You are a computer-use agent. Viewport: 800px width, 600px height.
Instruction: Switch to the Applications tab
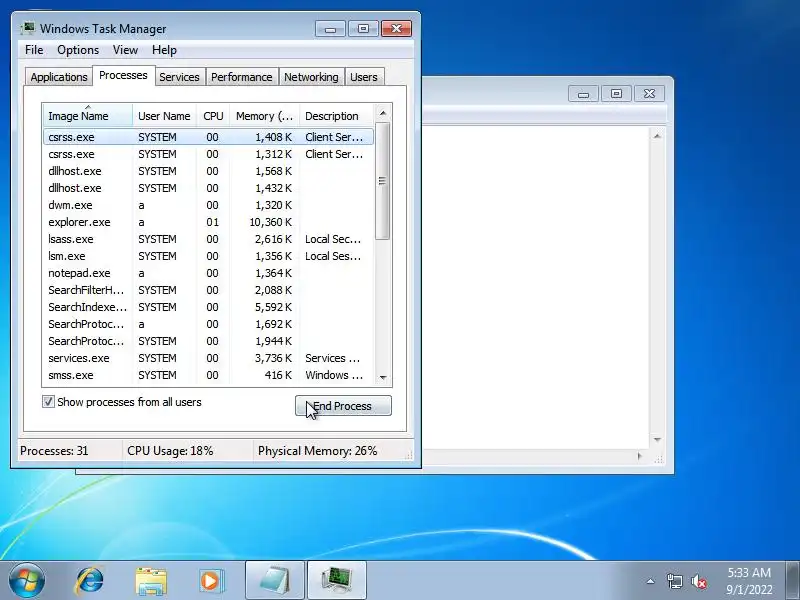pos(59,77)
